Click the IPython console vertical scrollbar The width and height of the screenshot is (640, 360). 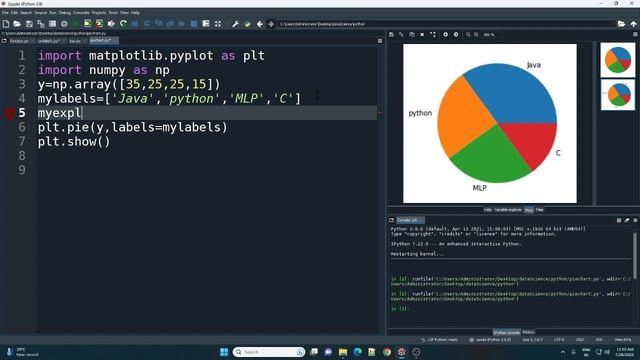[x=635, y=256]
